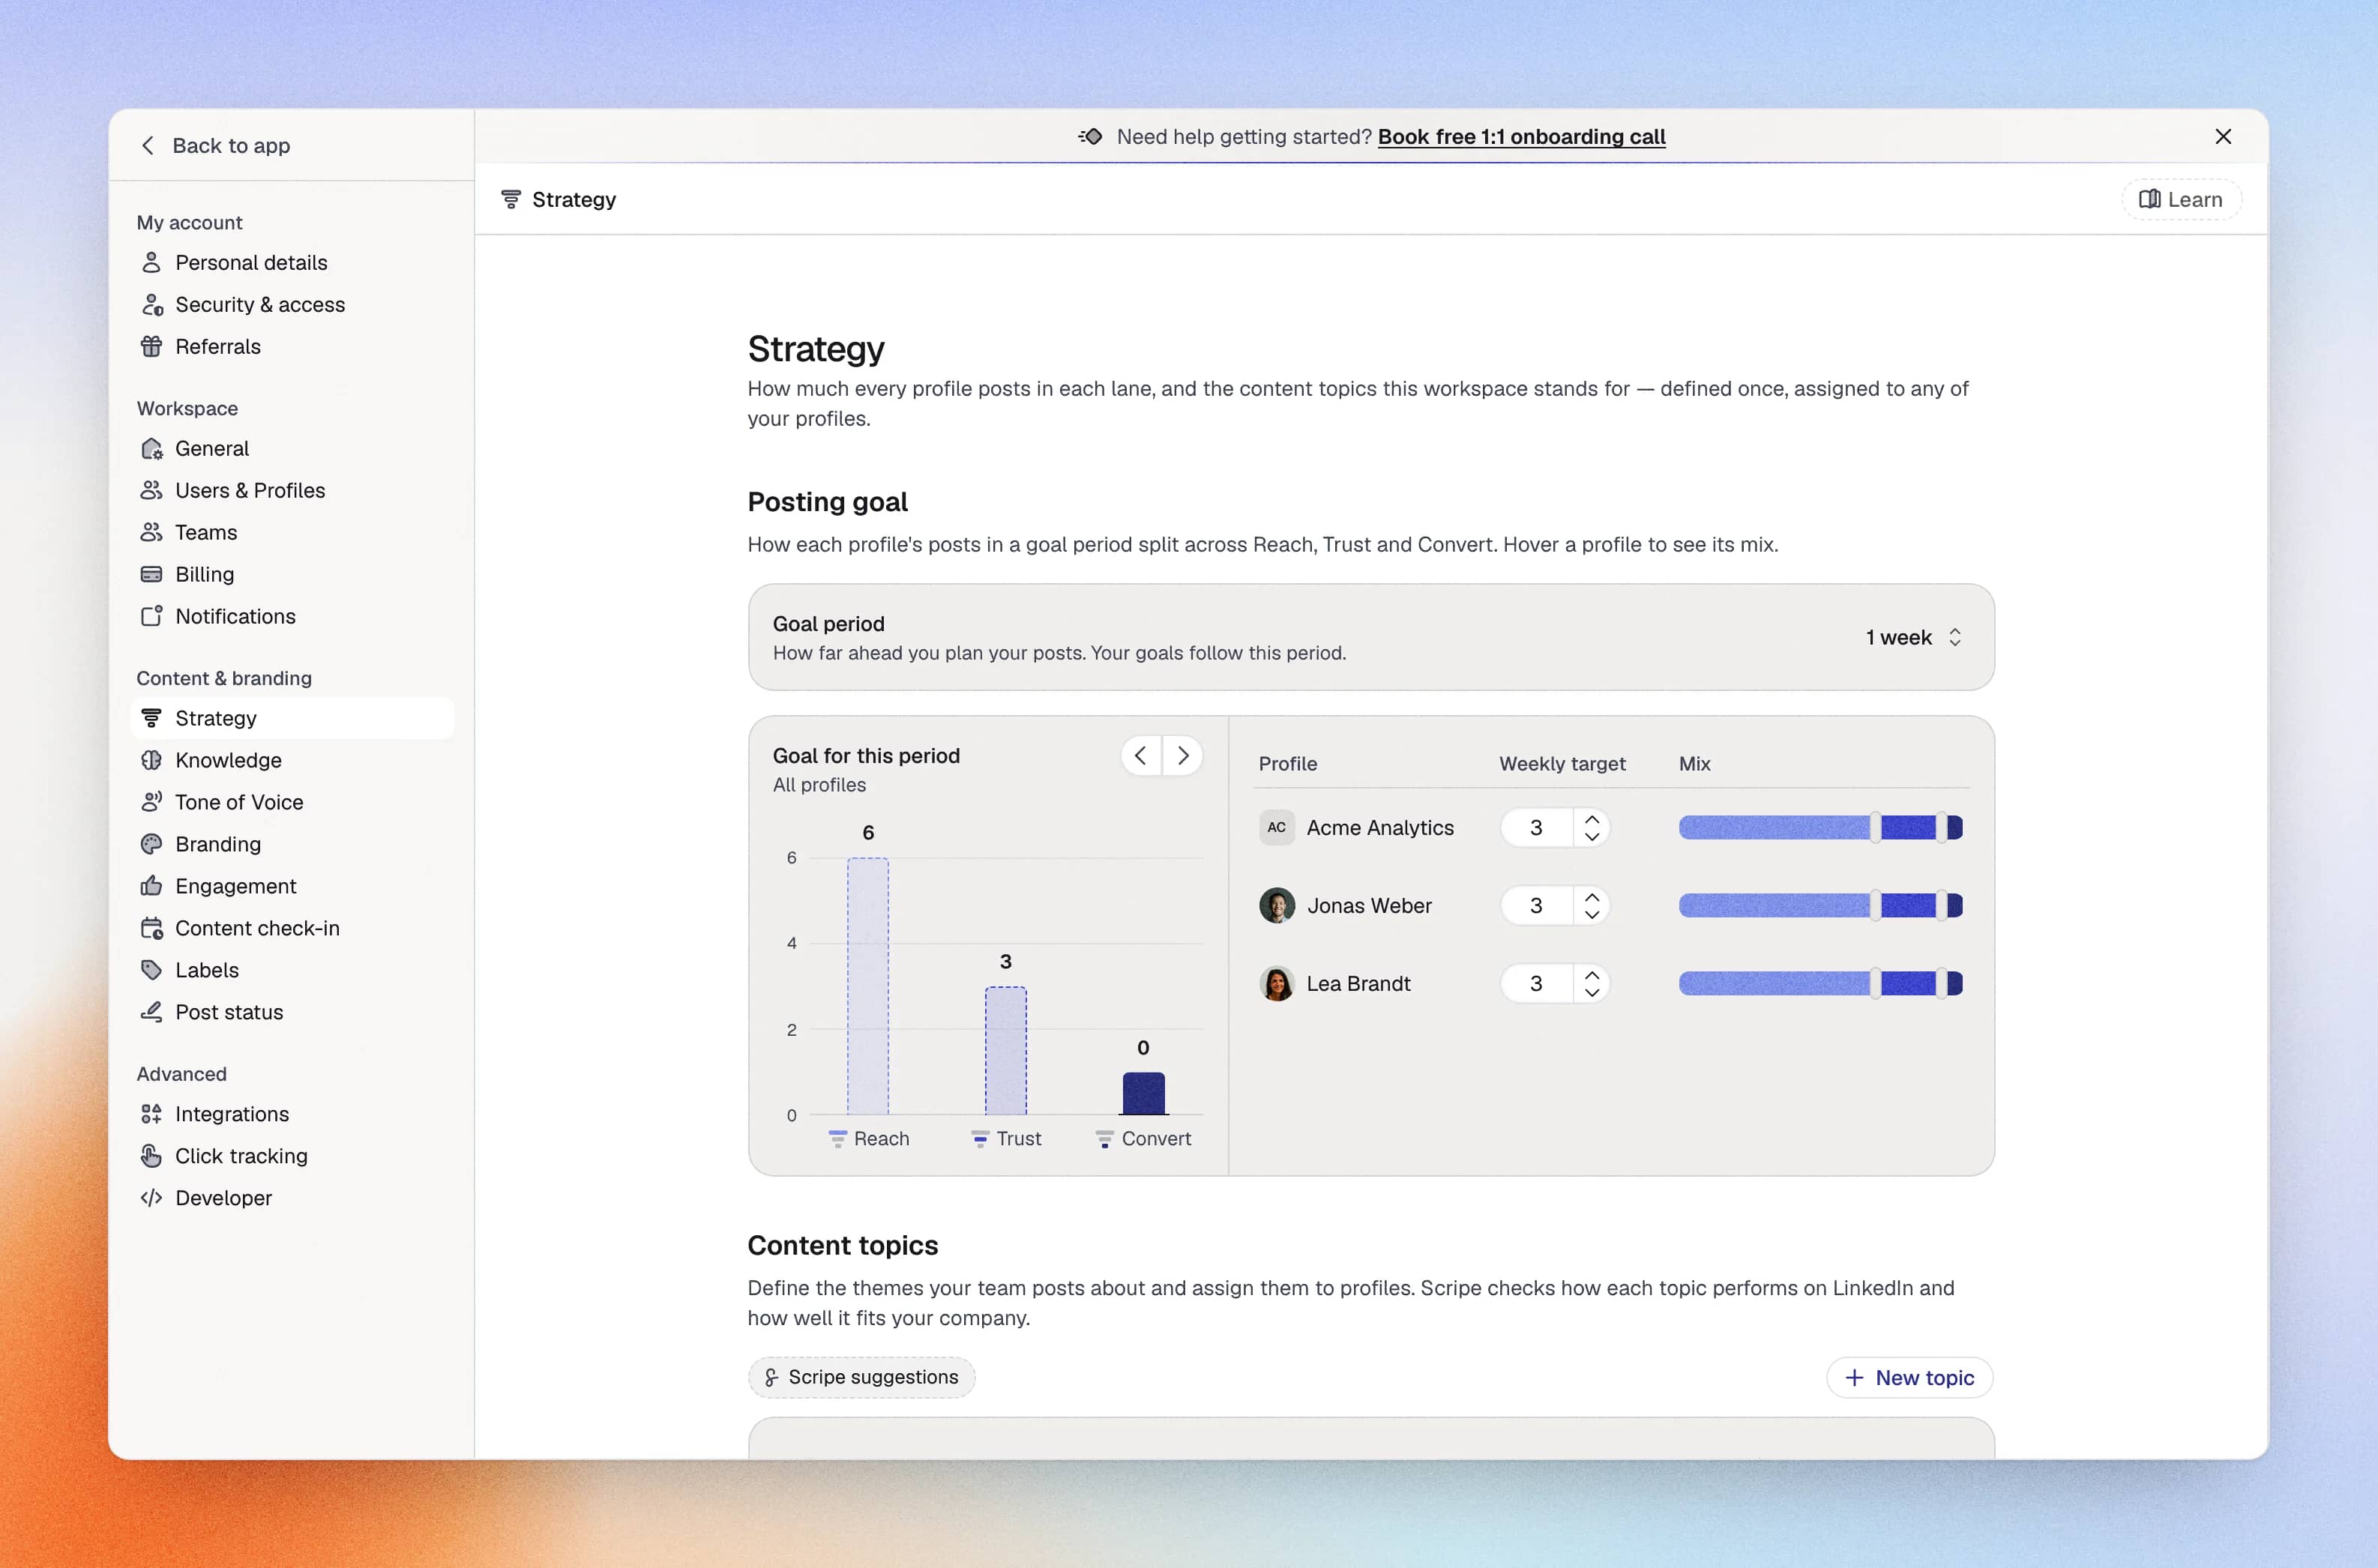This screenshot has width=2378, height=1568.
Task: Click the Reach bar in chart
Action: point(867,986)
